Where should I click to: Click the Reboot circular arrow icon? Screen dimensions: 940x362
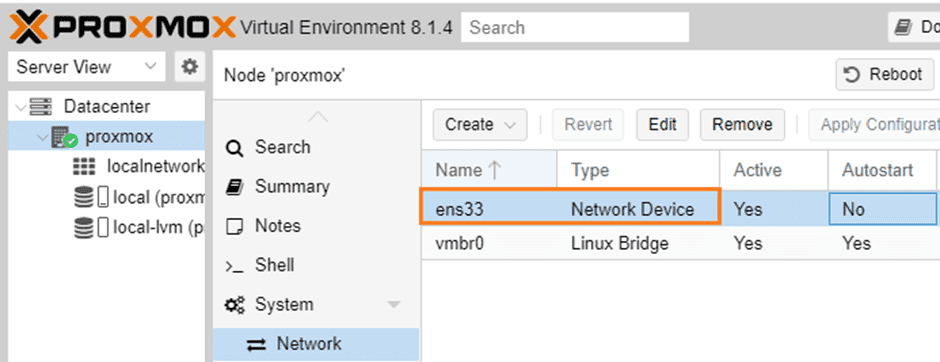click(852, 75)
